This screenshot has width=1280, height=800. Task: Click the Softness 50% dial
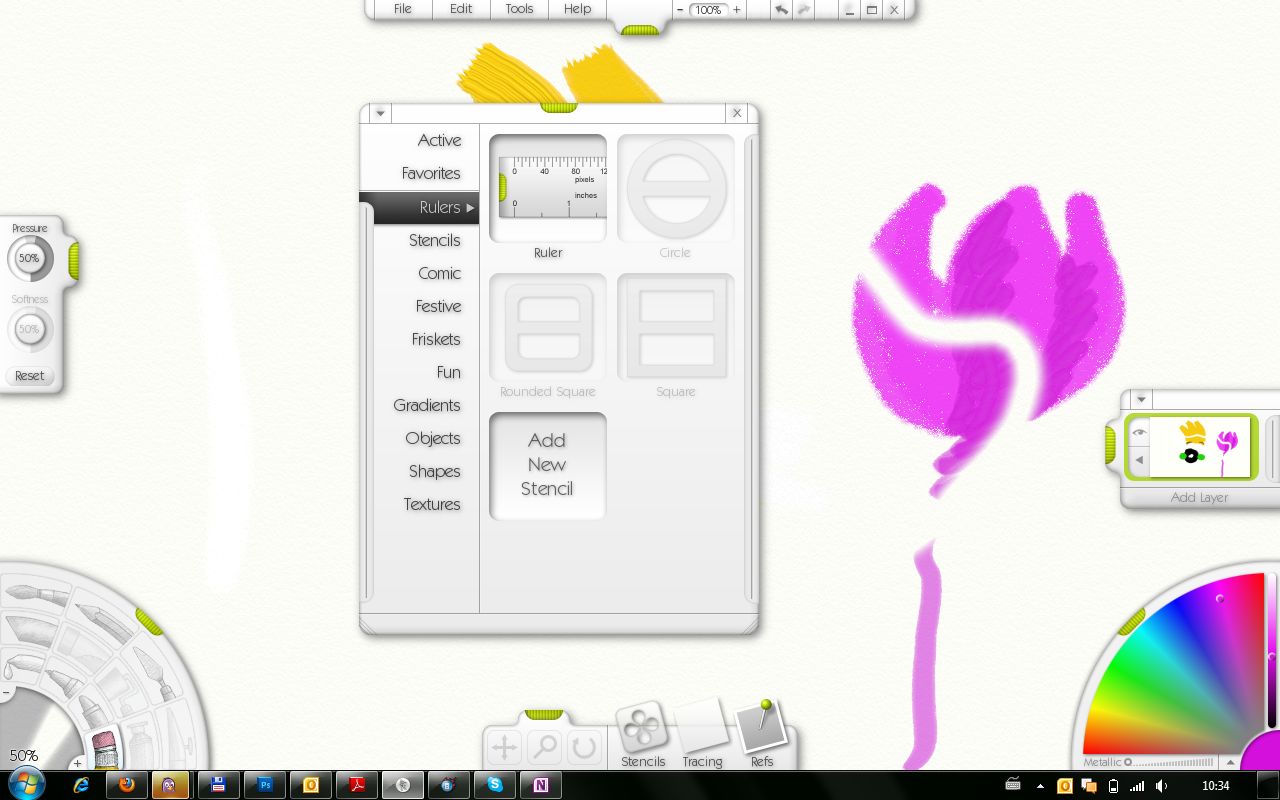pyautogui.click(x=30, y=329)
